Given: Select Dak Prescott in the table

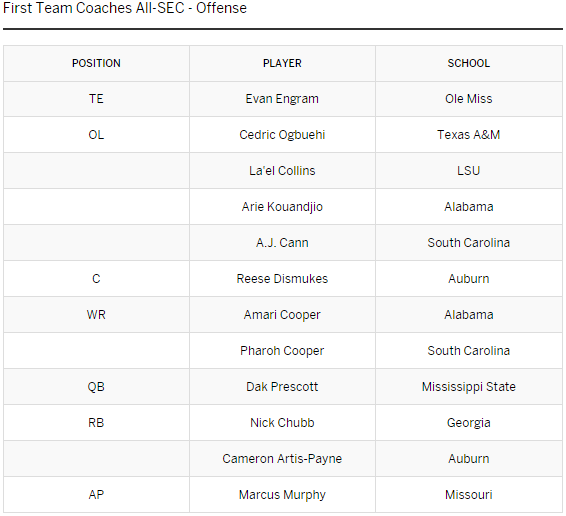Looking at the screenshot, I should 282,387.
